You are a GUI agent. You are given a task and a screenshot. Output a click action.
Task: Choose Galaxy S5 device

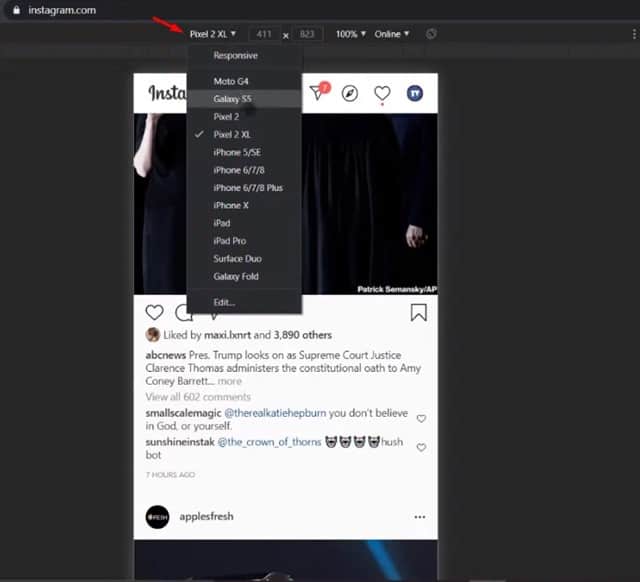pyautogui.click(x=244, y=99)
